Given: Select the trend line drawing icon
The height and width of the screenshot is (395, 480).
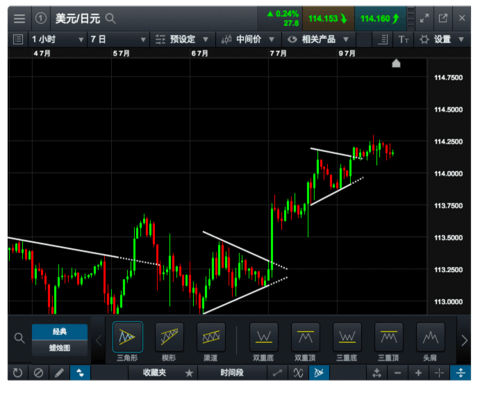Looking at the screenshot, I should (277, 373).
